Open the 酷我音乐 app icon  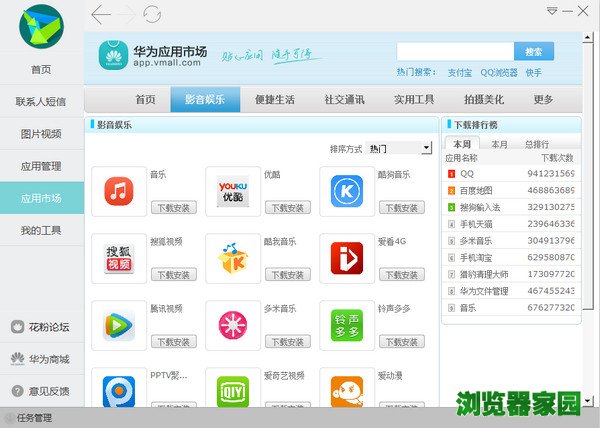233,259
